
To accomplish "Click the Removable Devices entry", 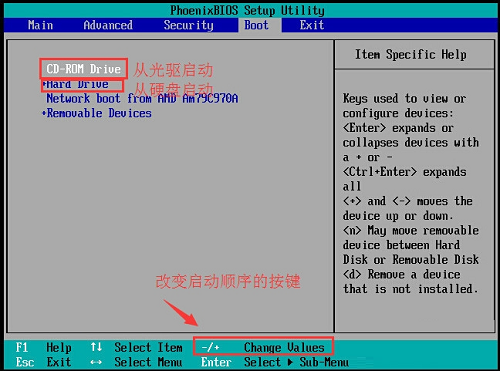I will pos(99,113).
